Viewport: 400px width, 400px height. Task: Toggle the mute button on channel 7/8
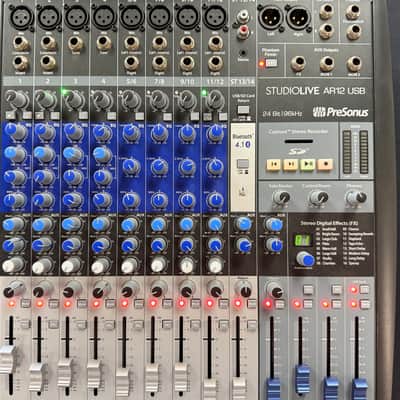pyautogui.click(x=167, y=303)
